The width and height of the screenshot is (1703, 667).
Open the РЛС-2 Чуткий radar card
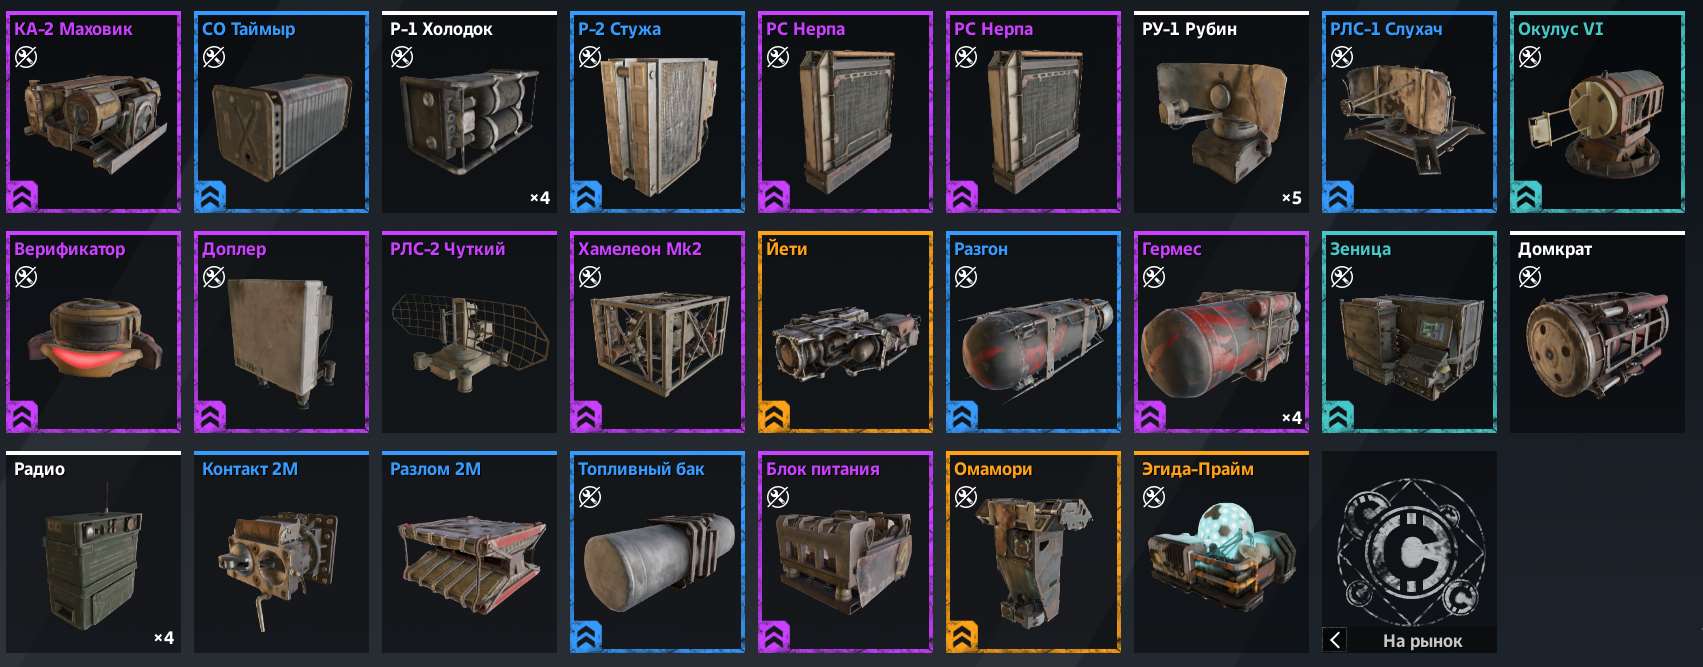pos(469,332)
